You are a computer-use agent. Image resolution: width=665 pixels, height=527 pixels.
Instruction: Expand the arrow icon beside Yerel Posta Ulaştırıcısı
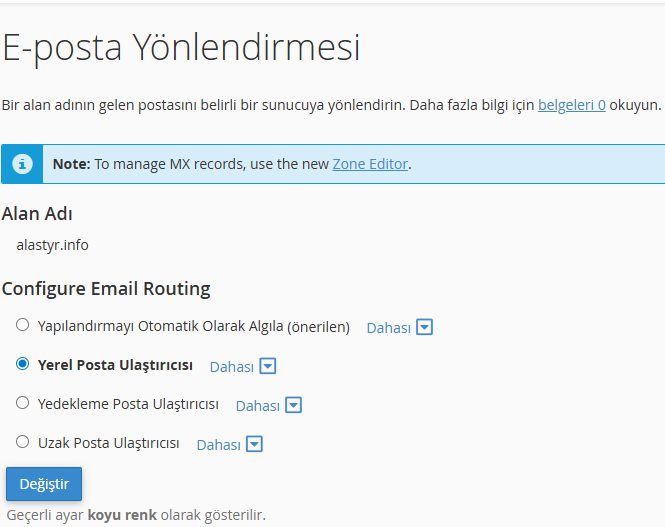(267, 366)
